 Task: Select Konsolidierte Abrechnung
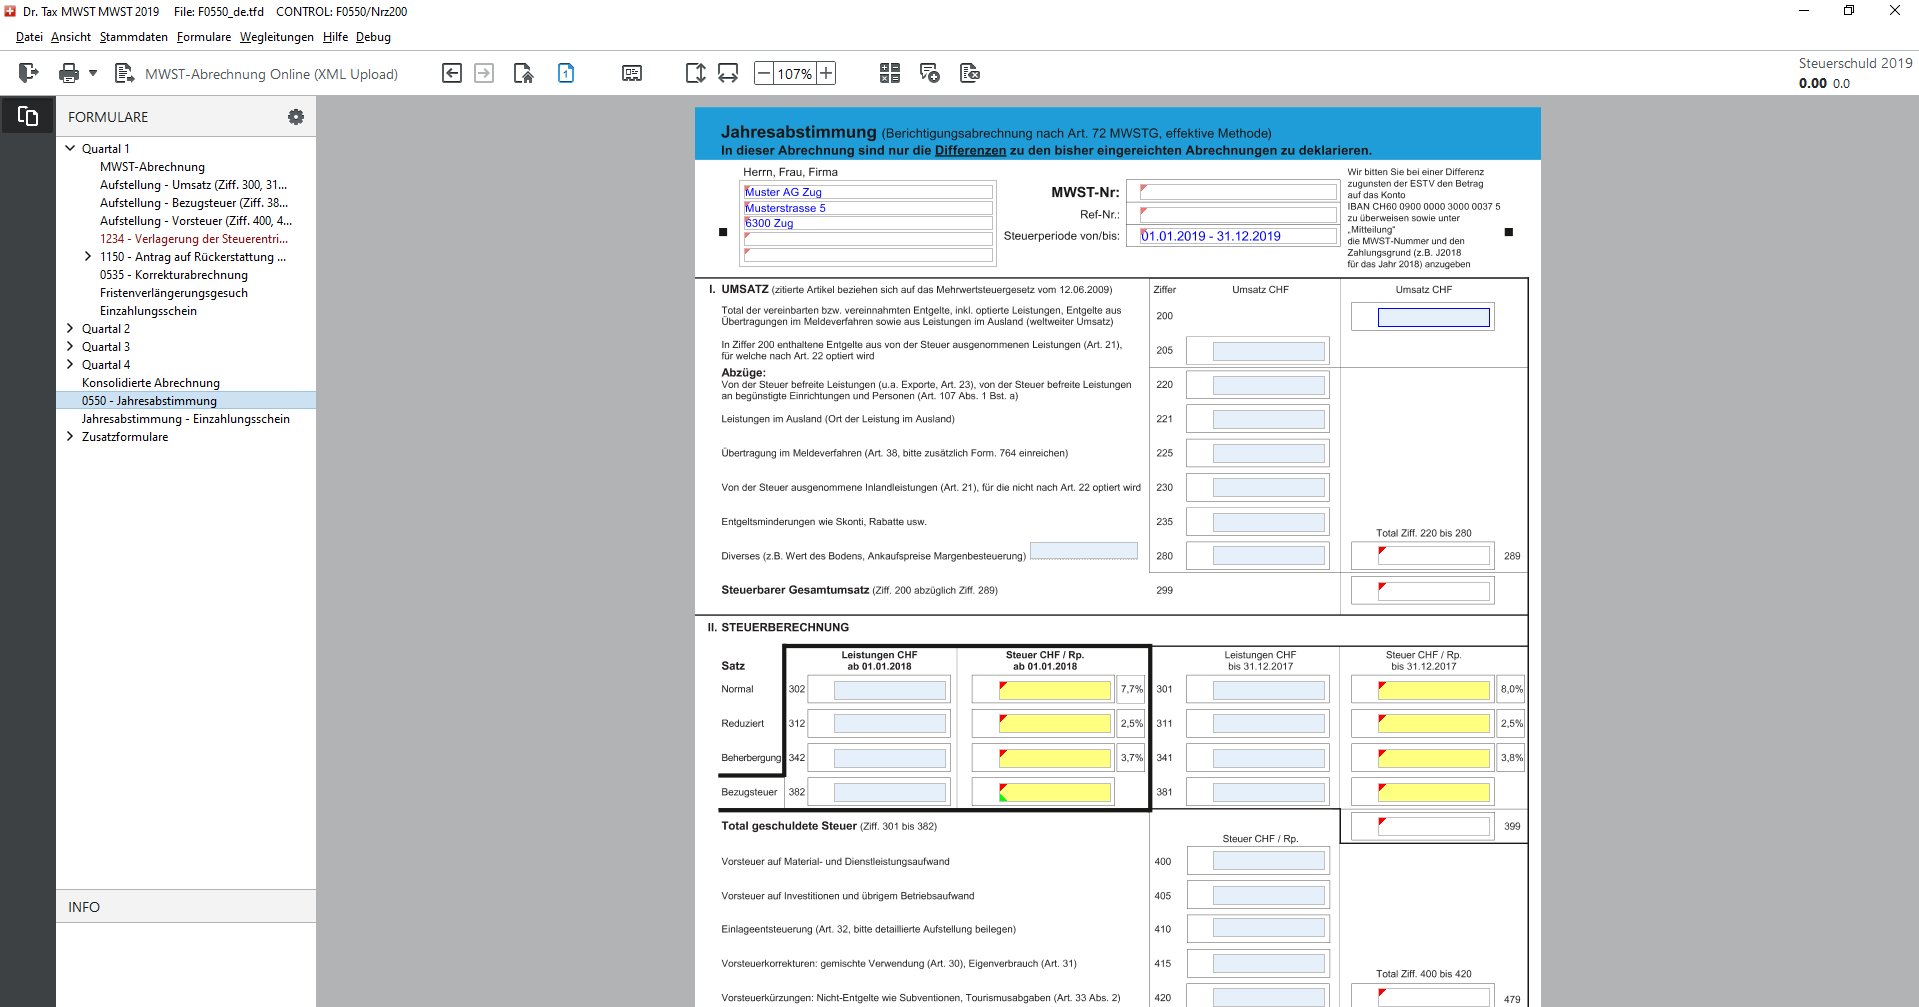tap(151, 383)
